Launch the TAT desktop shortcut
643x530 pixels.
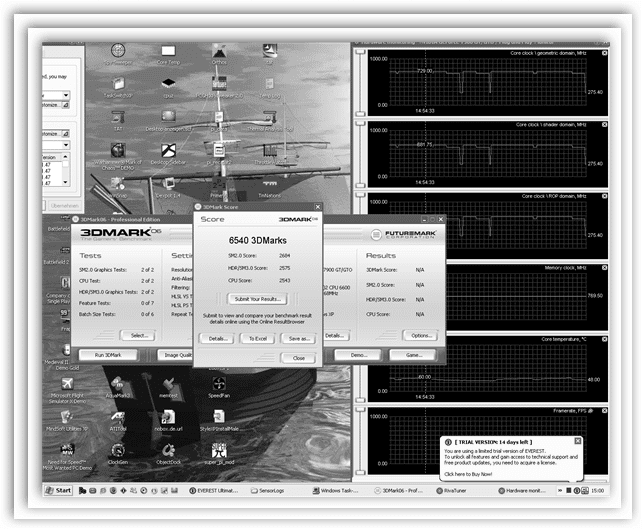[118, 121]
